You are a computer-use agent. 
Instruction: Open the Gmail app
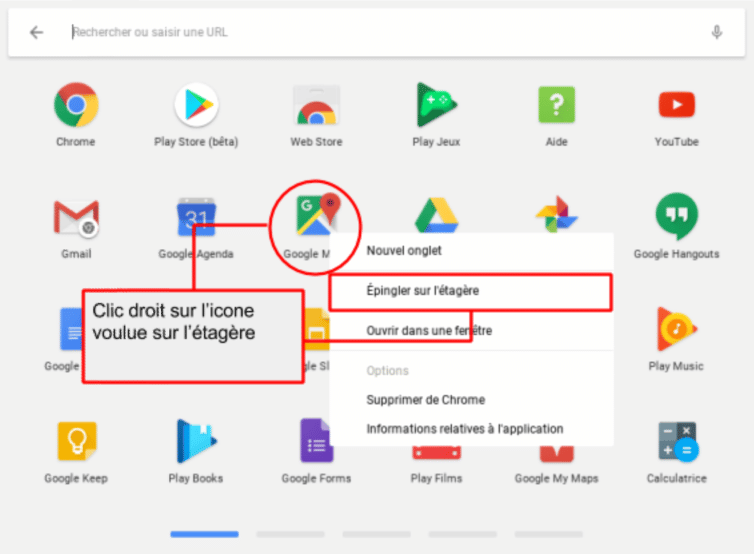(x=75, y=219)
